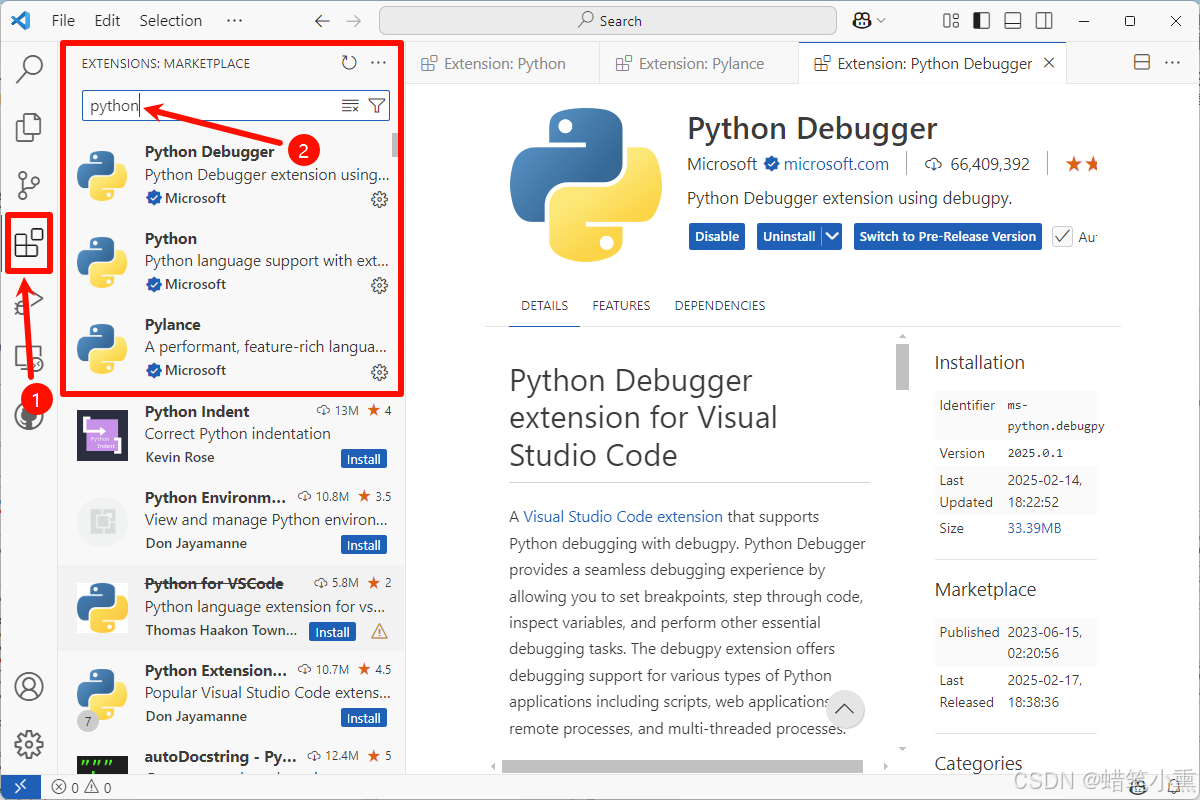Open editor More Actions menu
Viewport: 1200px width, 800px height.
pyautogui.click(x=1172, y=63)
